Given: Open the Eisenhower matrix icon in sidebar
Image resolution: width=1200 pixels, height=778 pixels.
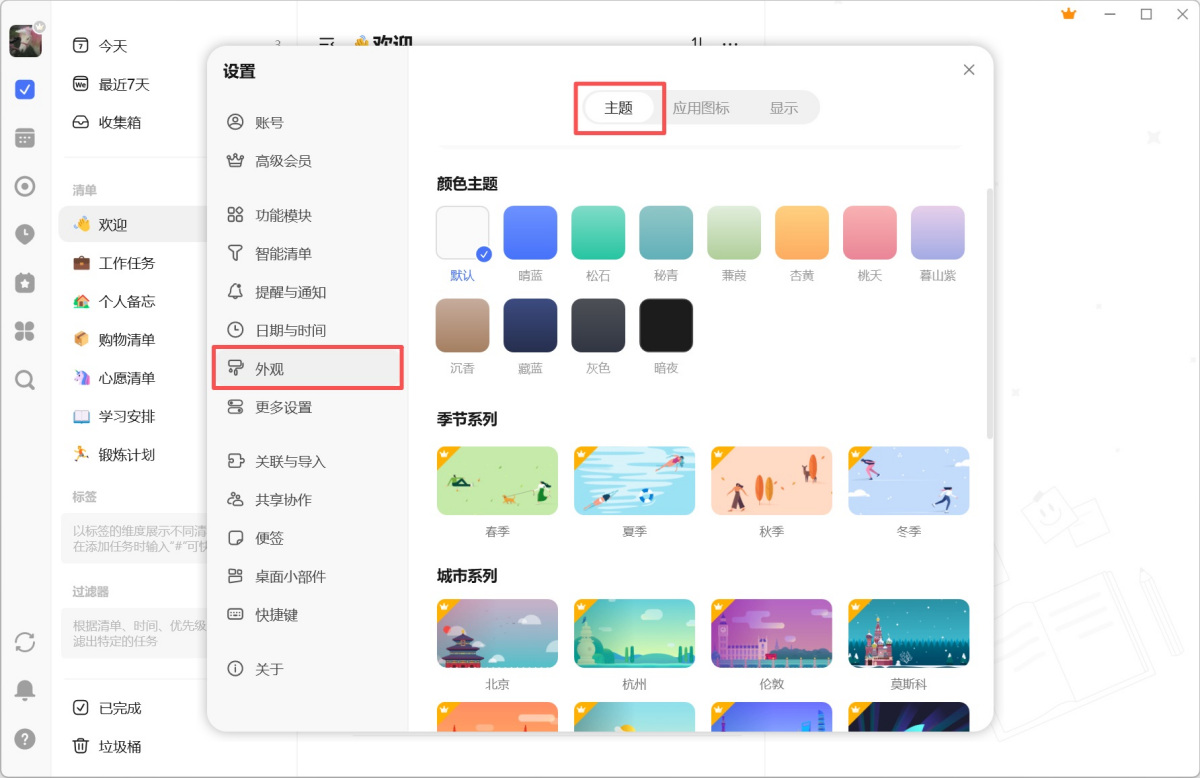Looking at the screenshot, I should pos(25,331).
